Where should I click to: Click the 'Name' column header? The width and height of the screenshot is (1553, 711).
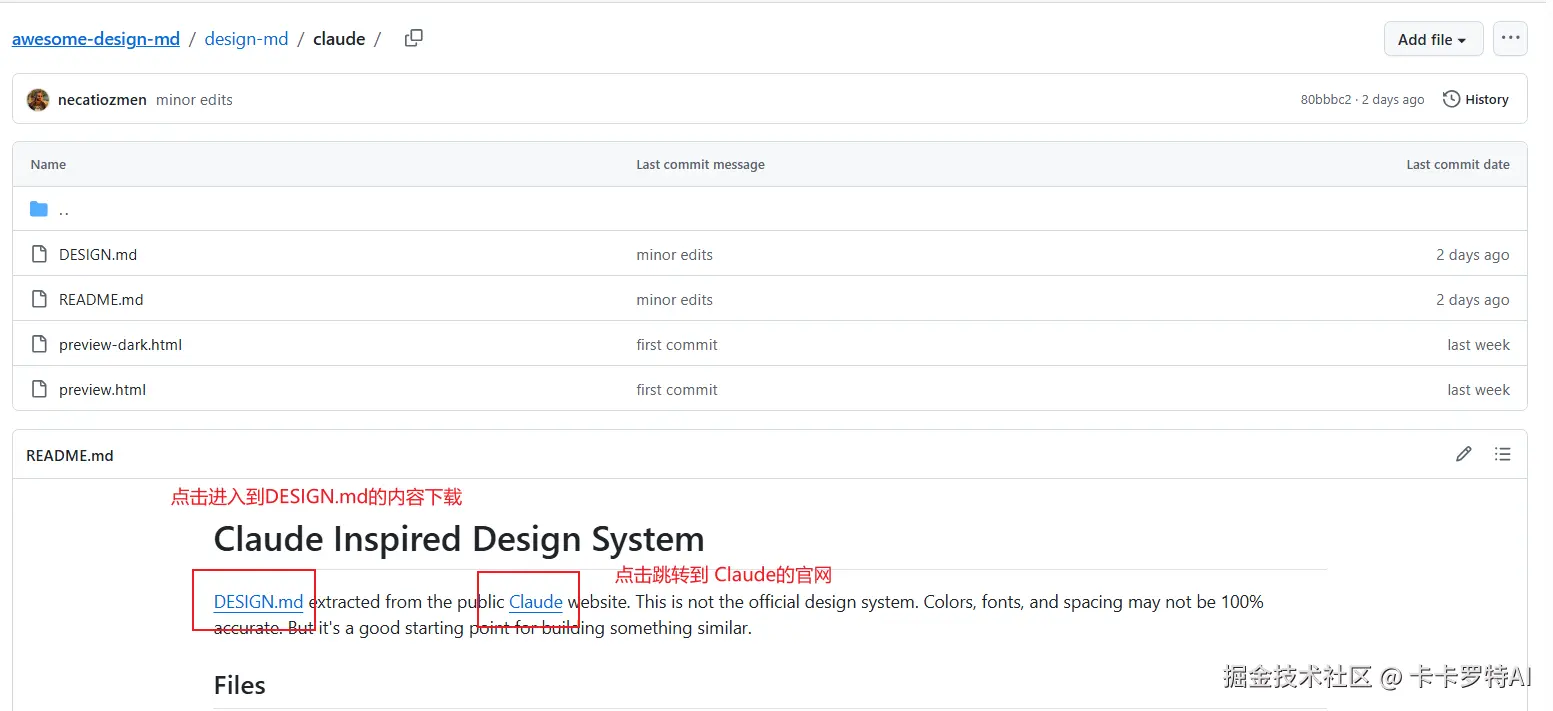(x=48, y=165)
